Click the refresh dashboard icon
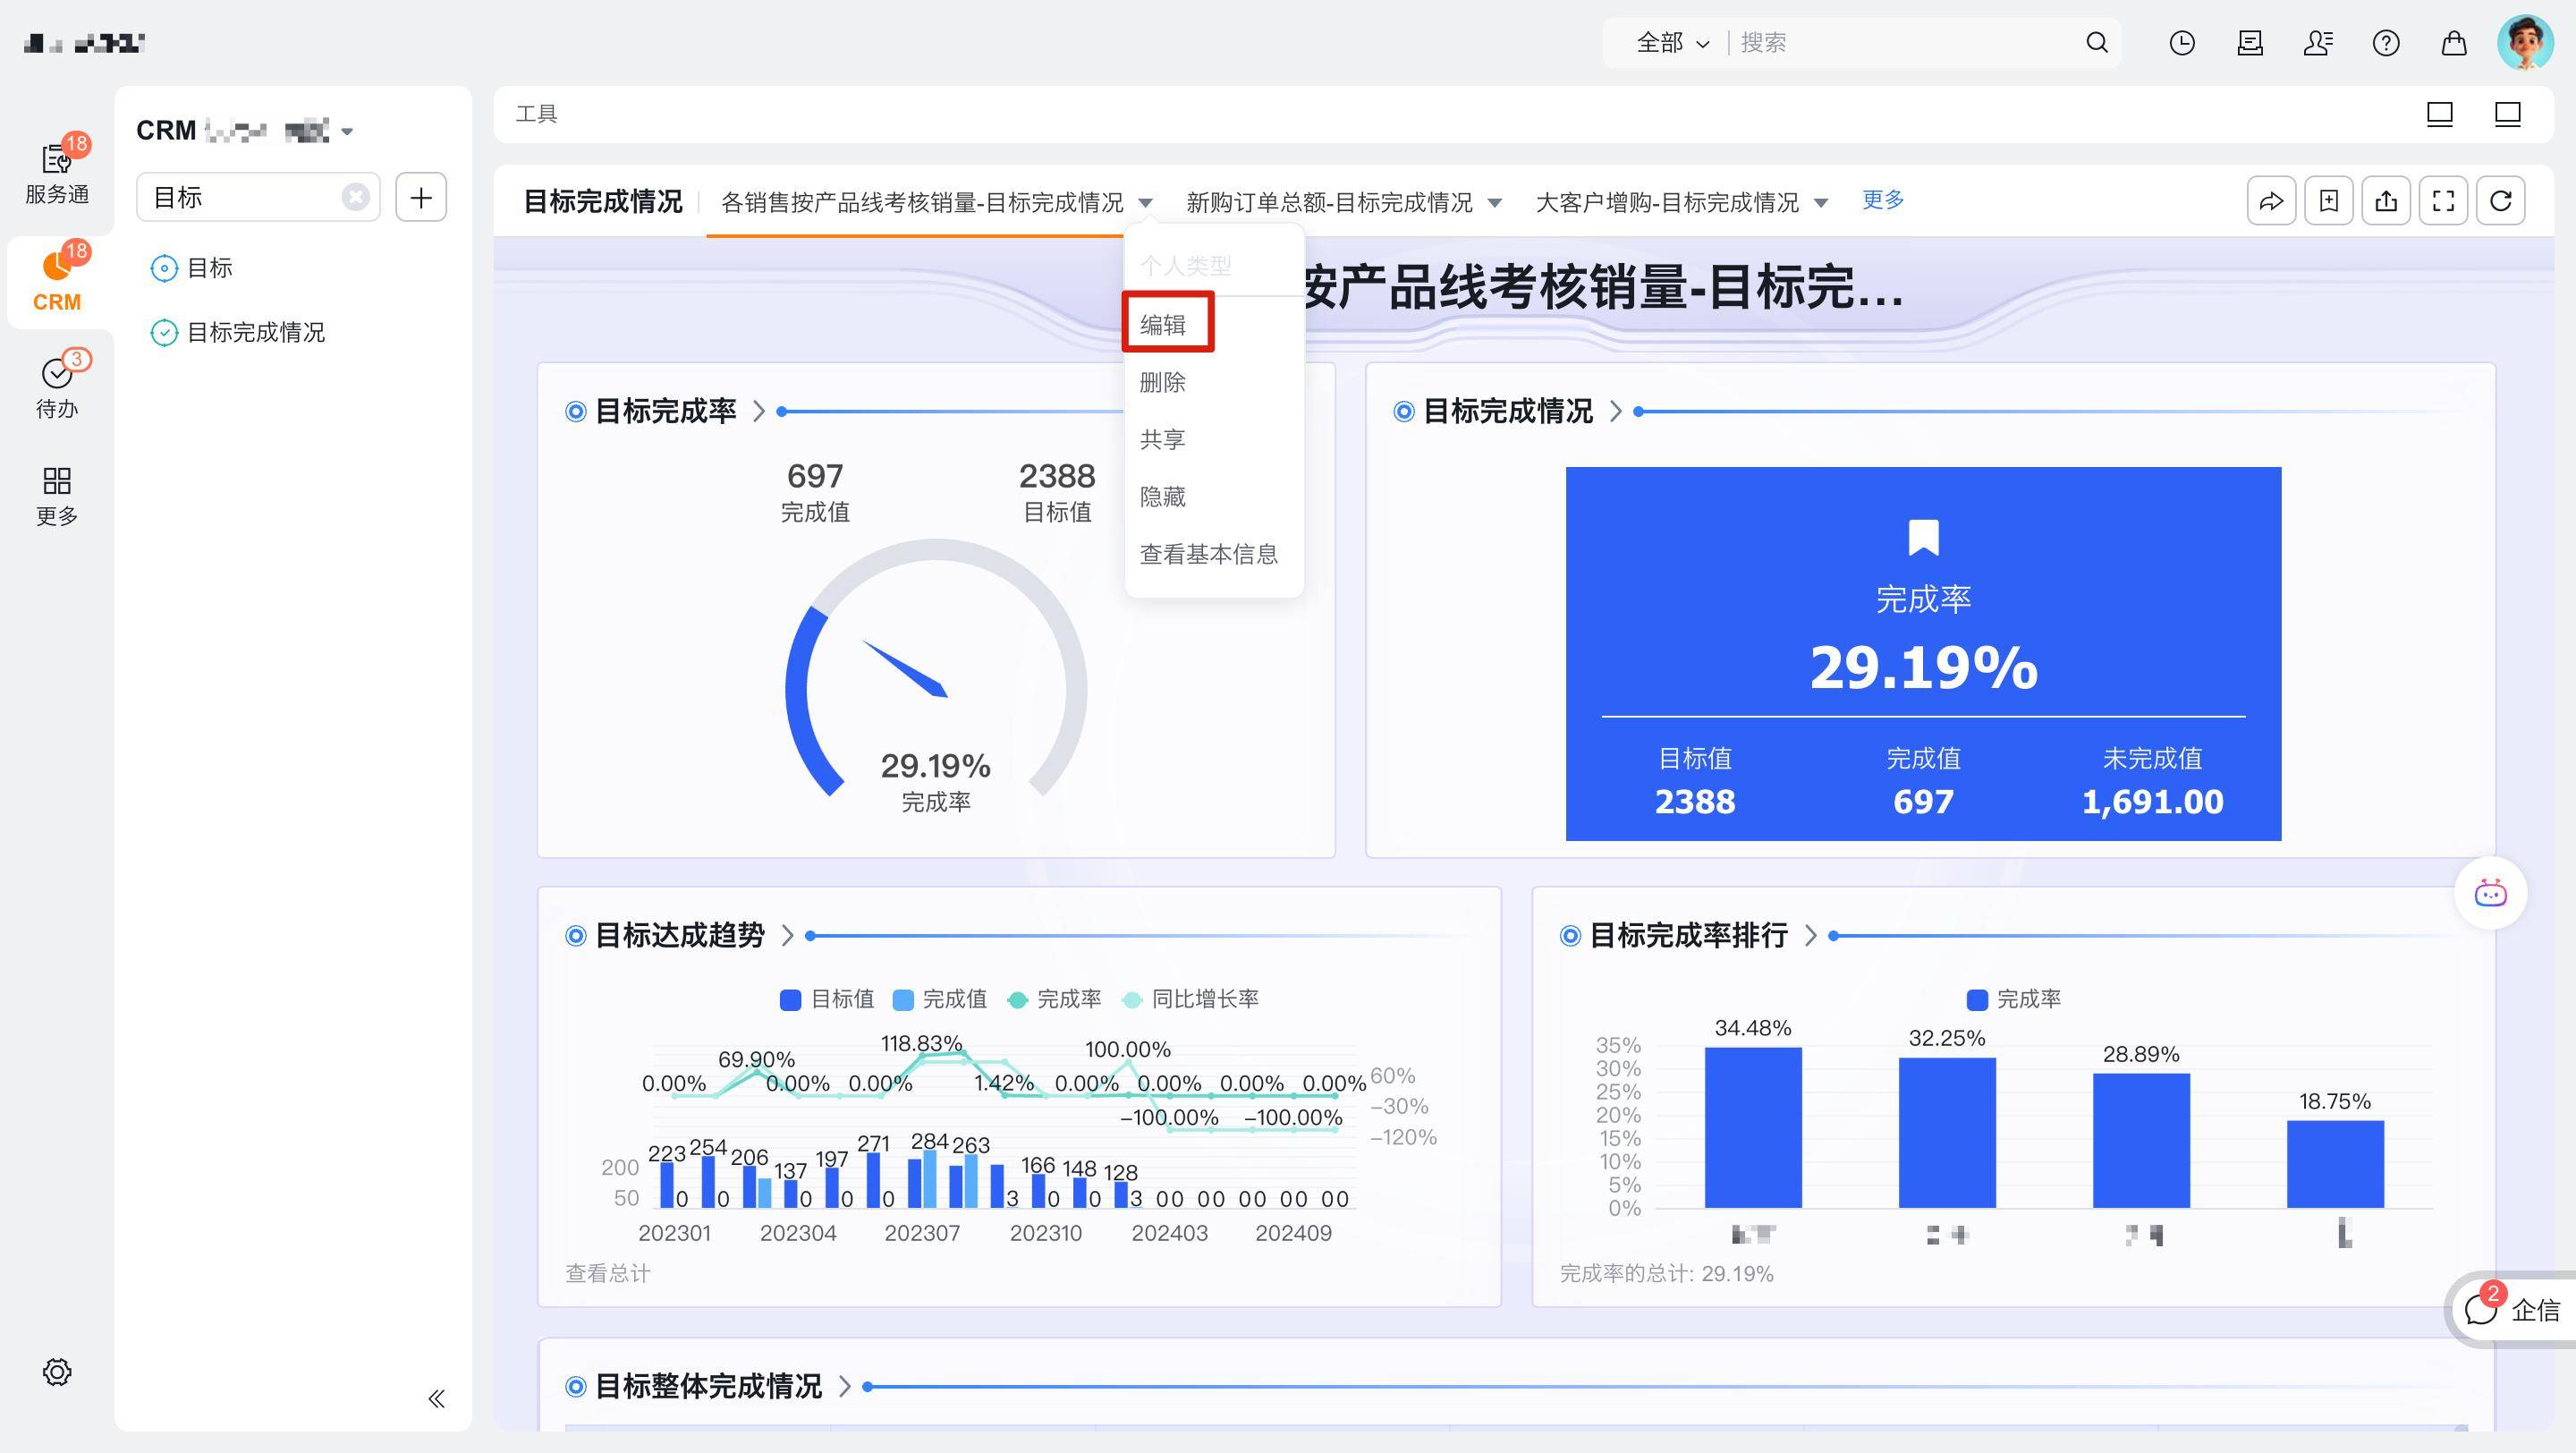This screenshot has height=1453, width=2576. tap(2500, 201)
